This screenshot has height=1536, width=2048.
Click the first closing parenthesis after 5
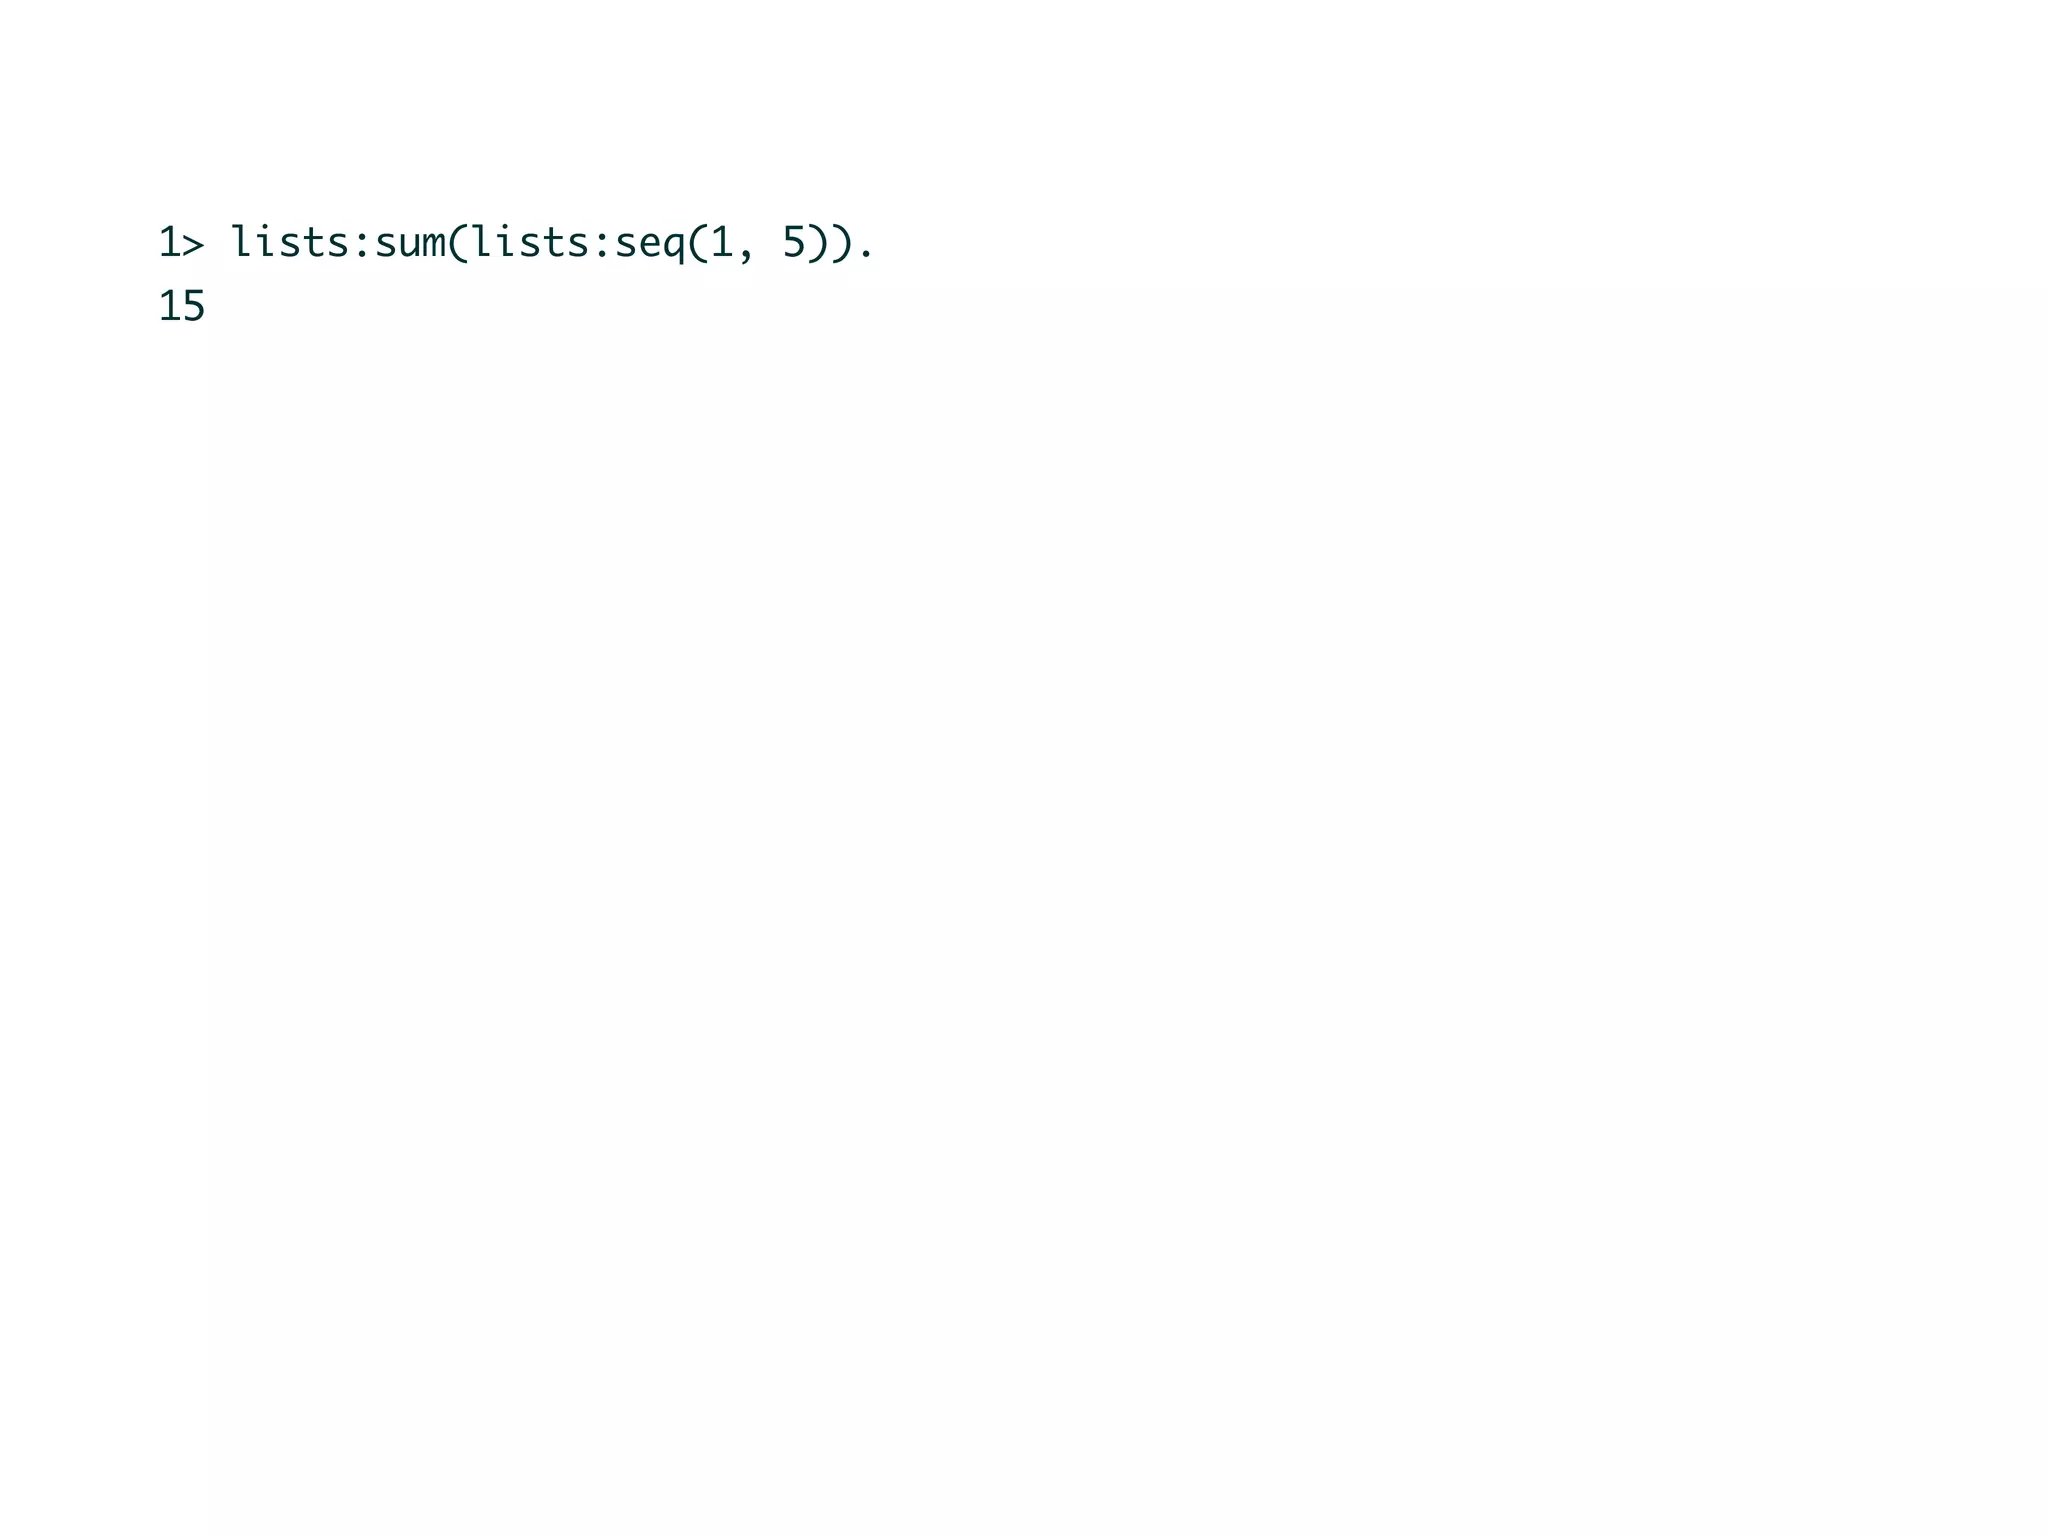tap(817, 244)
